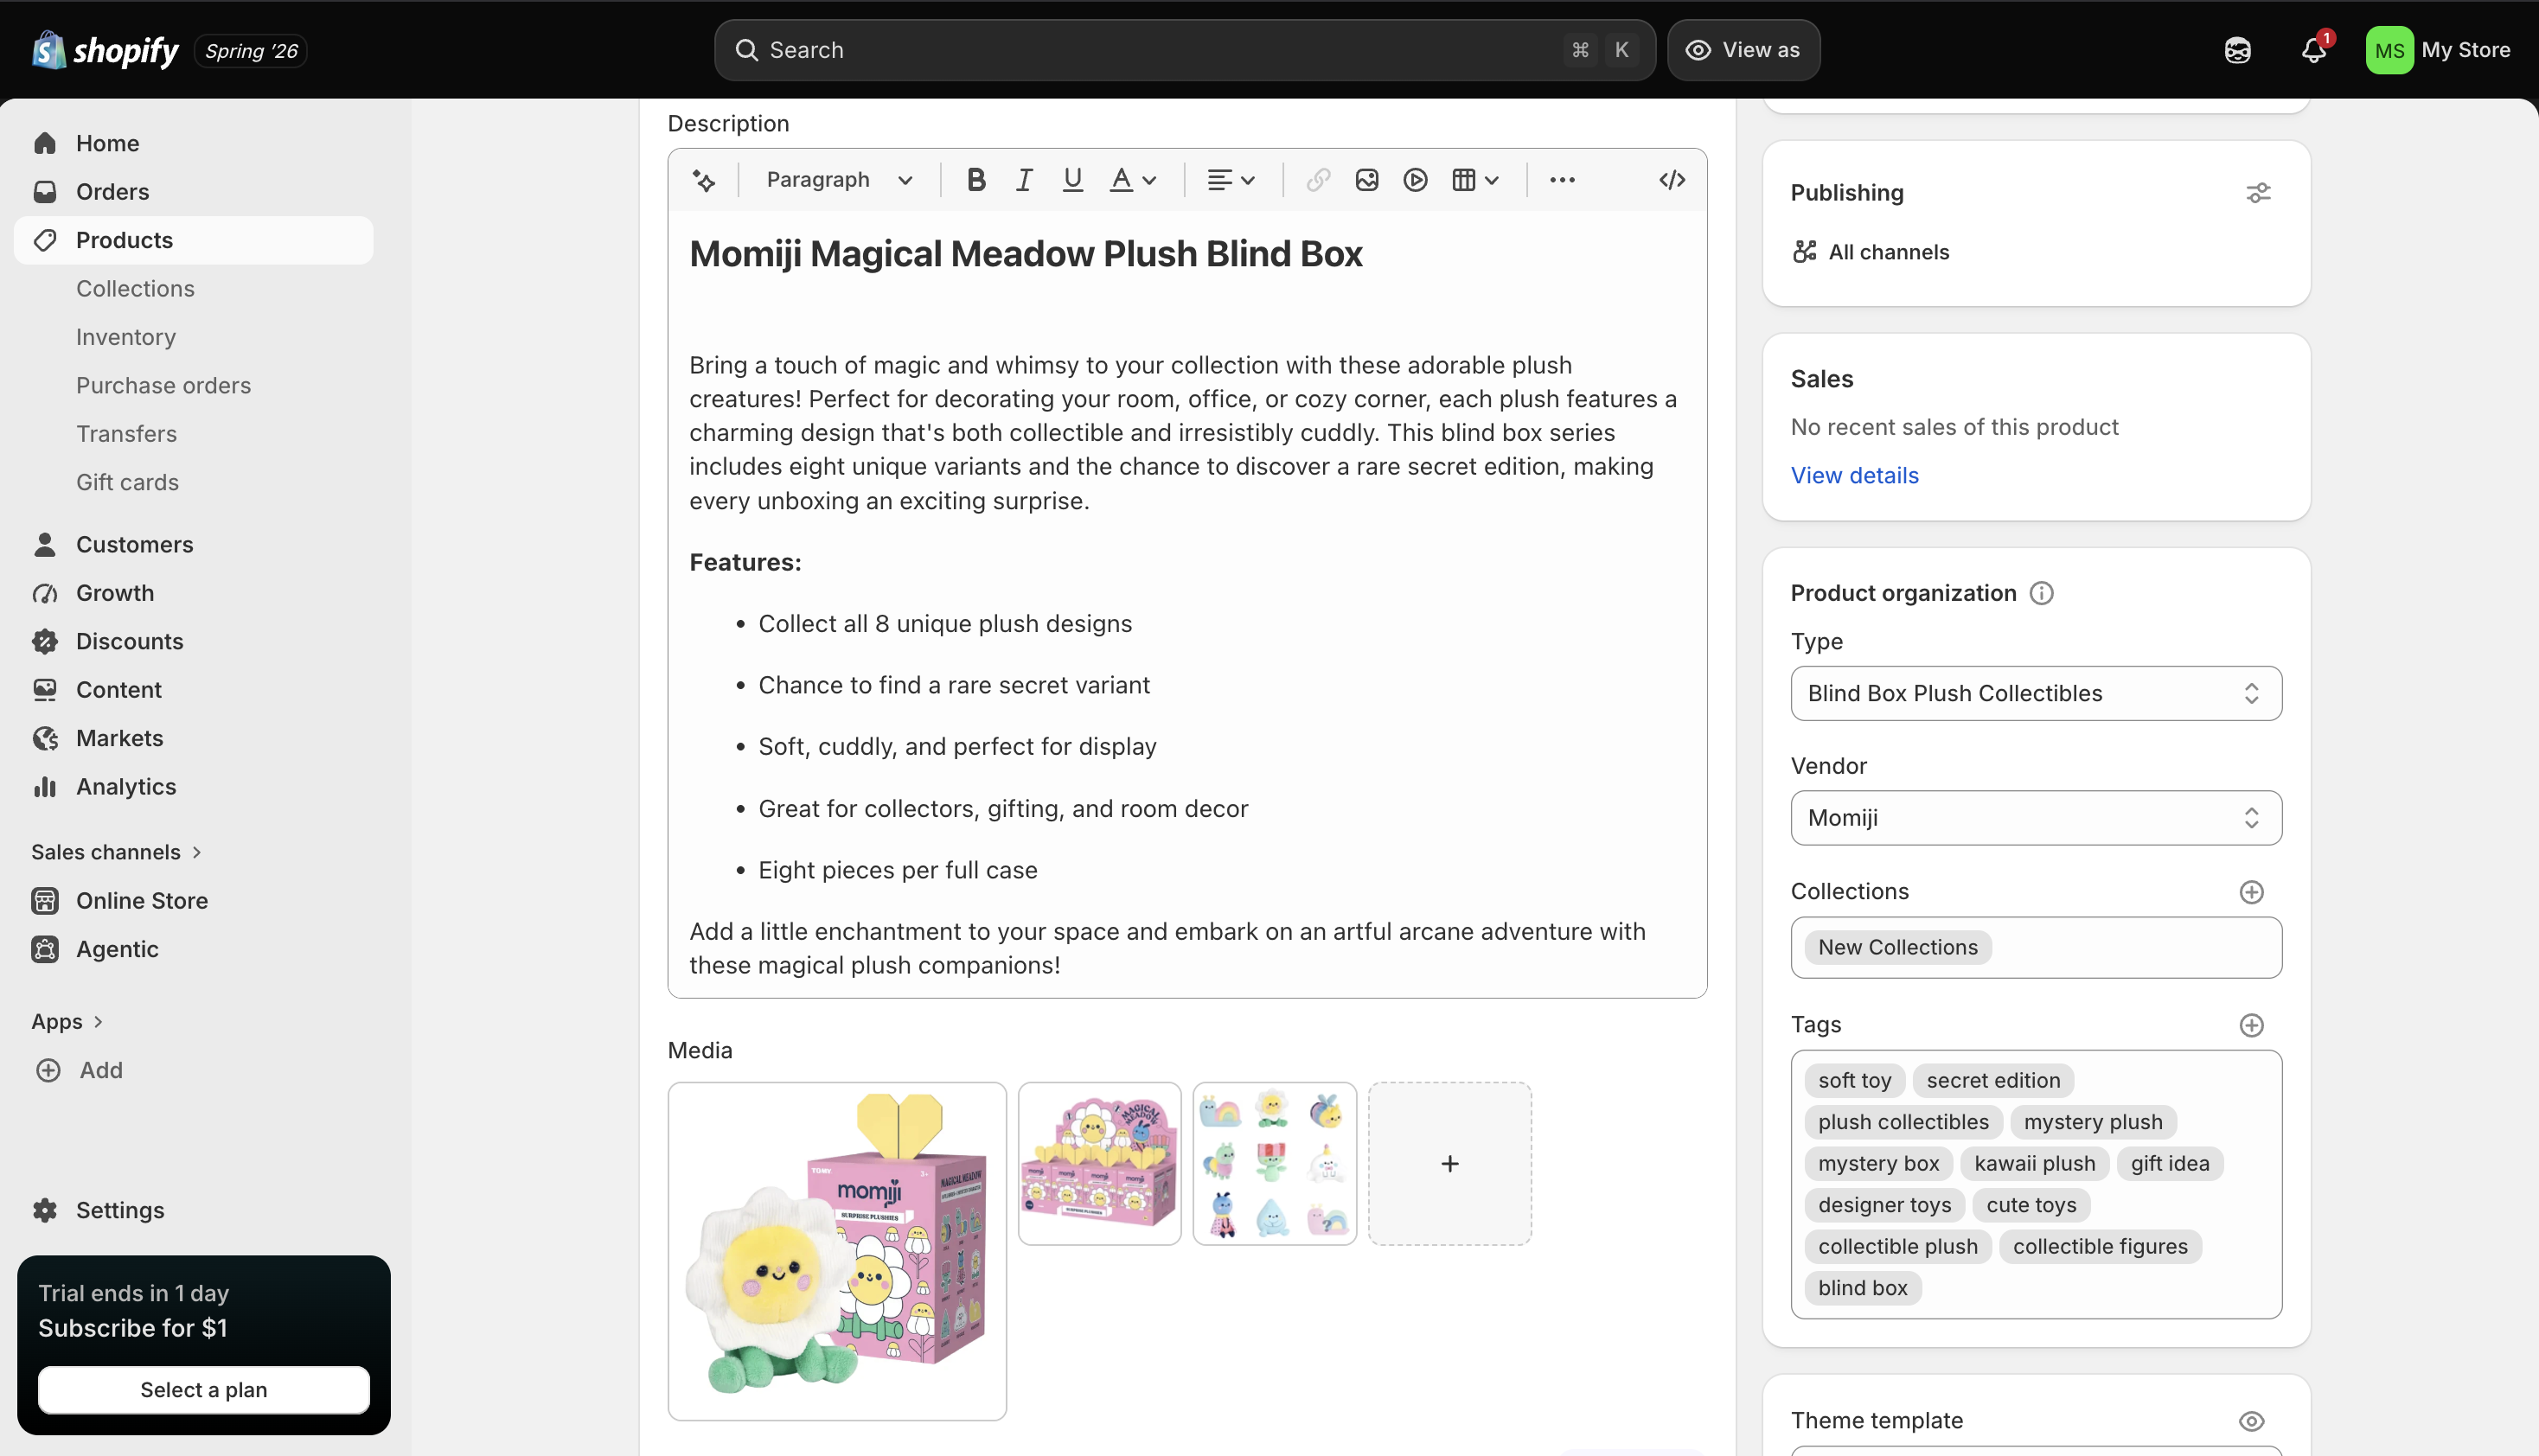Open Publishing manage settings icon
This screenshot has width=2539, height=1456.
pos(2258,193)
